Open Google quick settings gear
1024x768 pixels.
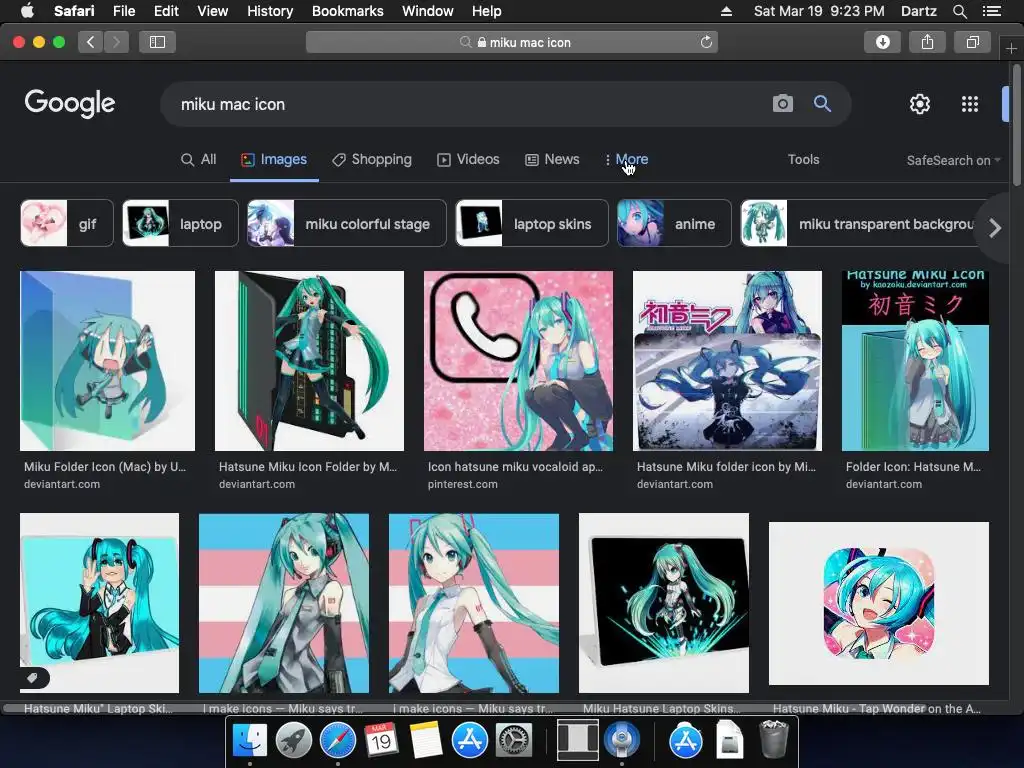tap(920, 104)
